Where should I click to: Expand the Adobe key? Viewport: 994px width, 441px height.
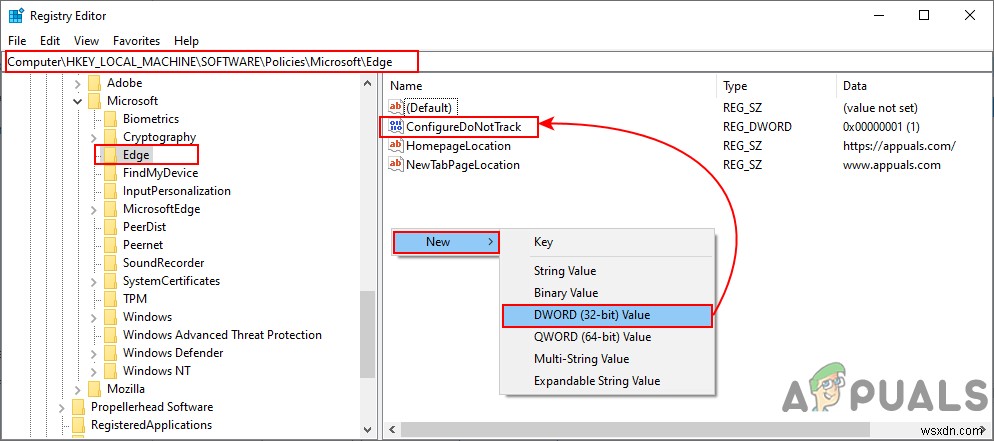(x=77, y=83)
